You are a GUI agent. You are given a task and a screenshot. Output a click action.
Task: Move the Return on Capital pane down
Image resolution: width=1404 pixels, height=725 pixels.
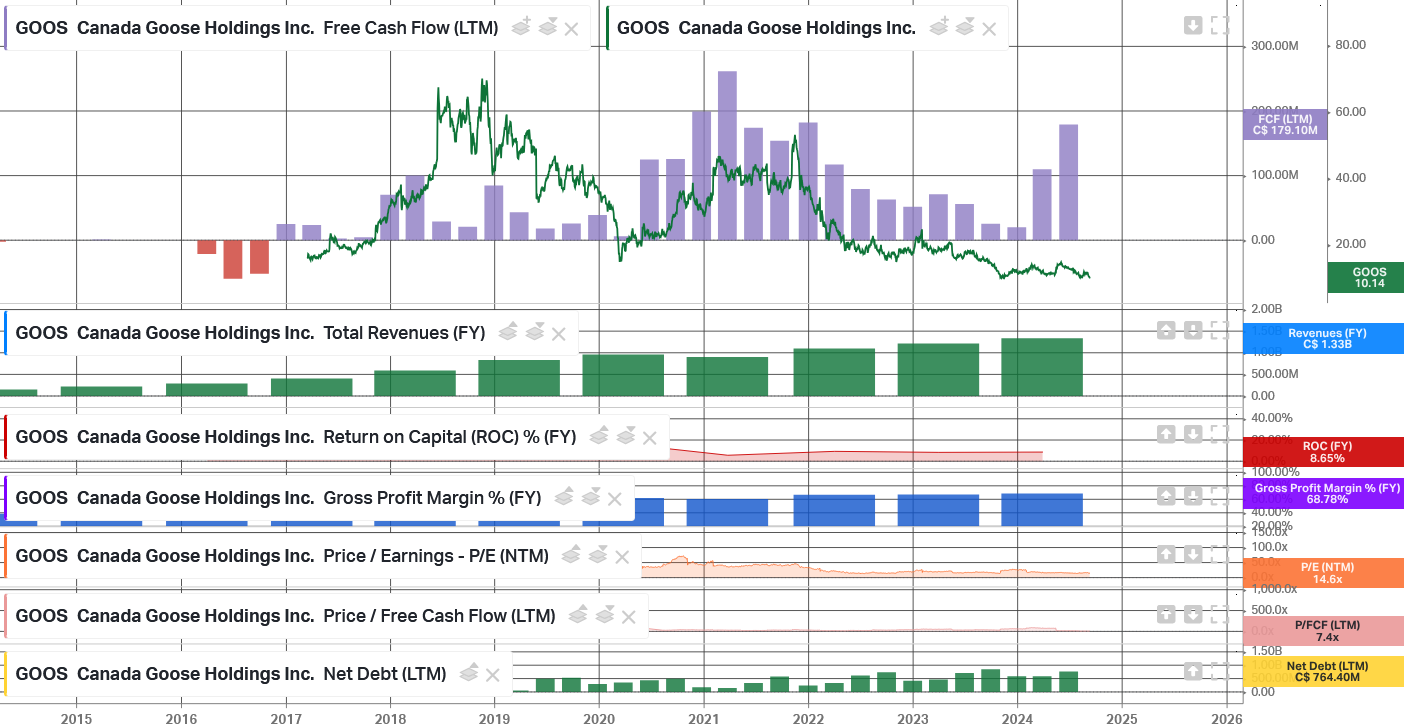[x=1193, y=434]
